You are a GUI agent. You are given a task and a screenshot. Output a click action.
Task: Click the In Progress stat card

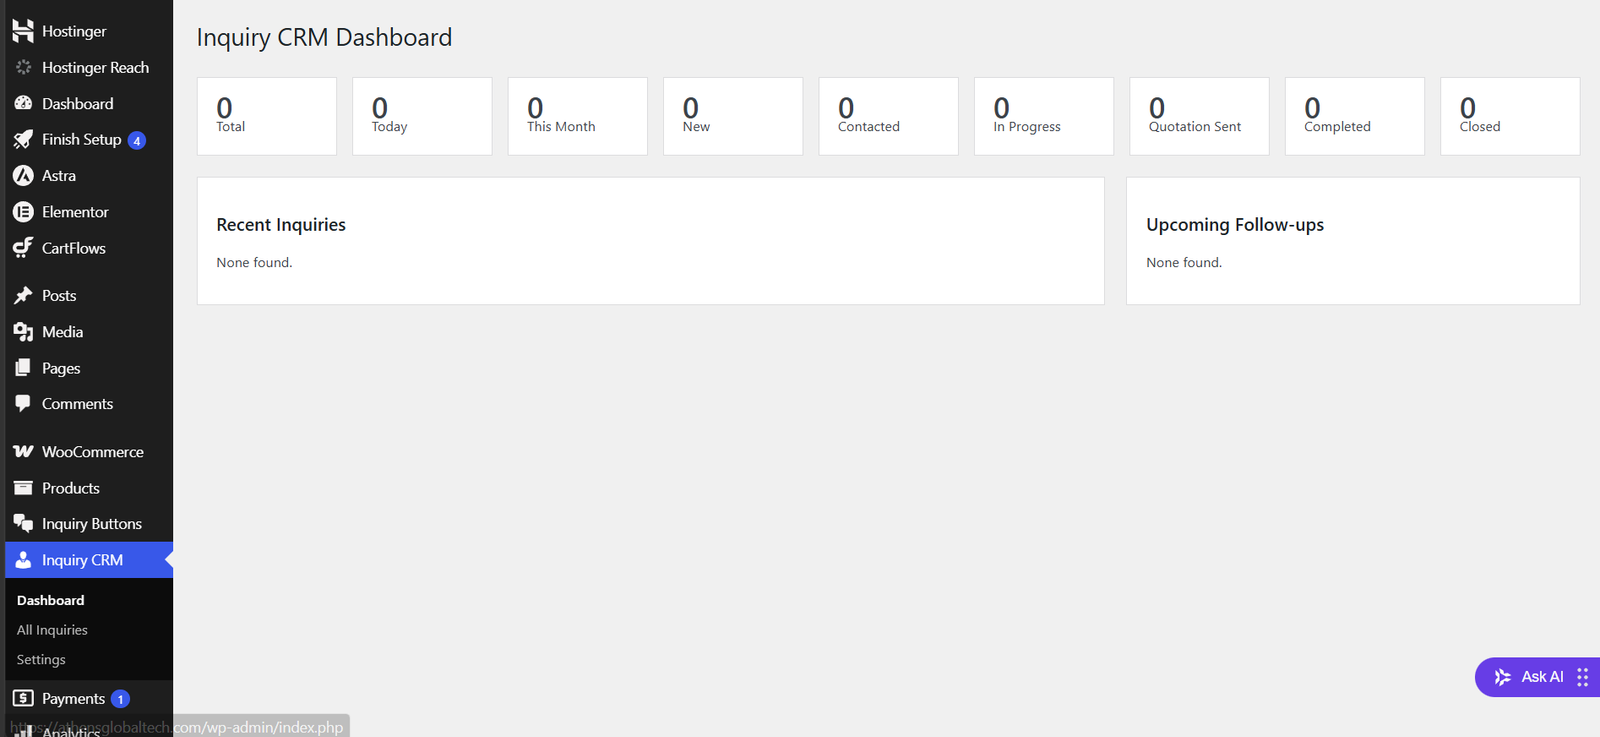(x=1044, y=116)
